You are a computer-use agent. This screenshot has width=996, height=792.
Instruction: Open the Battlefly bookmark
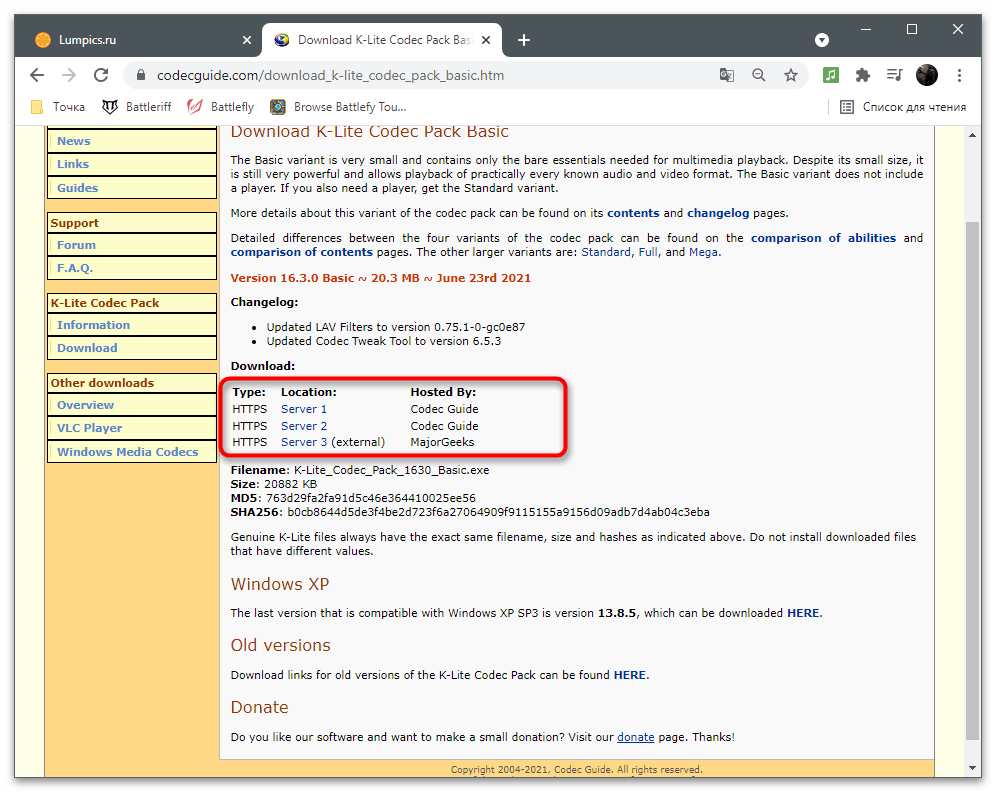[x=220, y=107]
